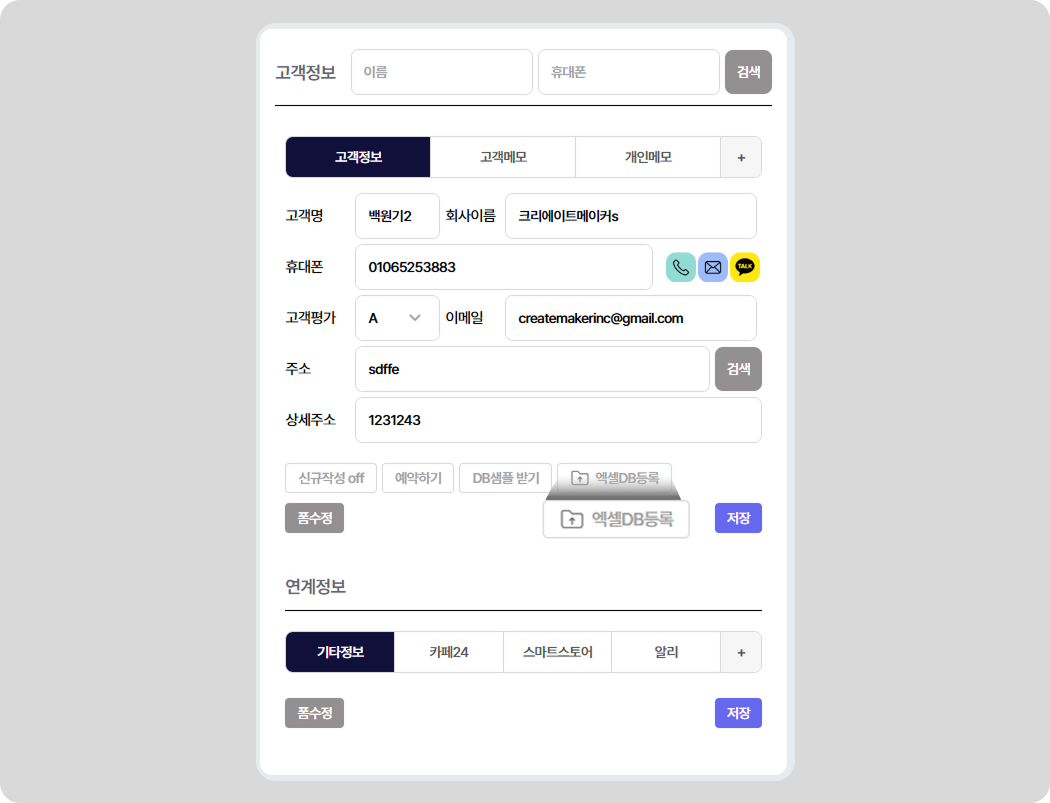Switch to the 개인메모 tab
The width and height of the screenshot is (1050, 803).
[648, 157]
